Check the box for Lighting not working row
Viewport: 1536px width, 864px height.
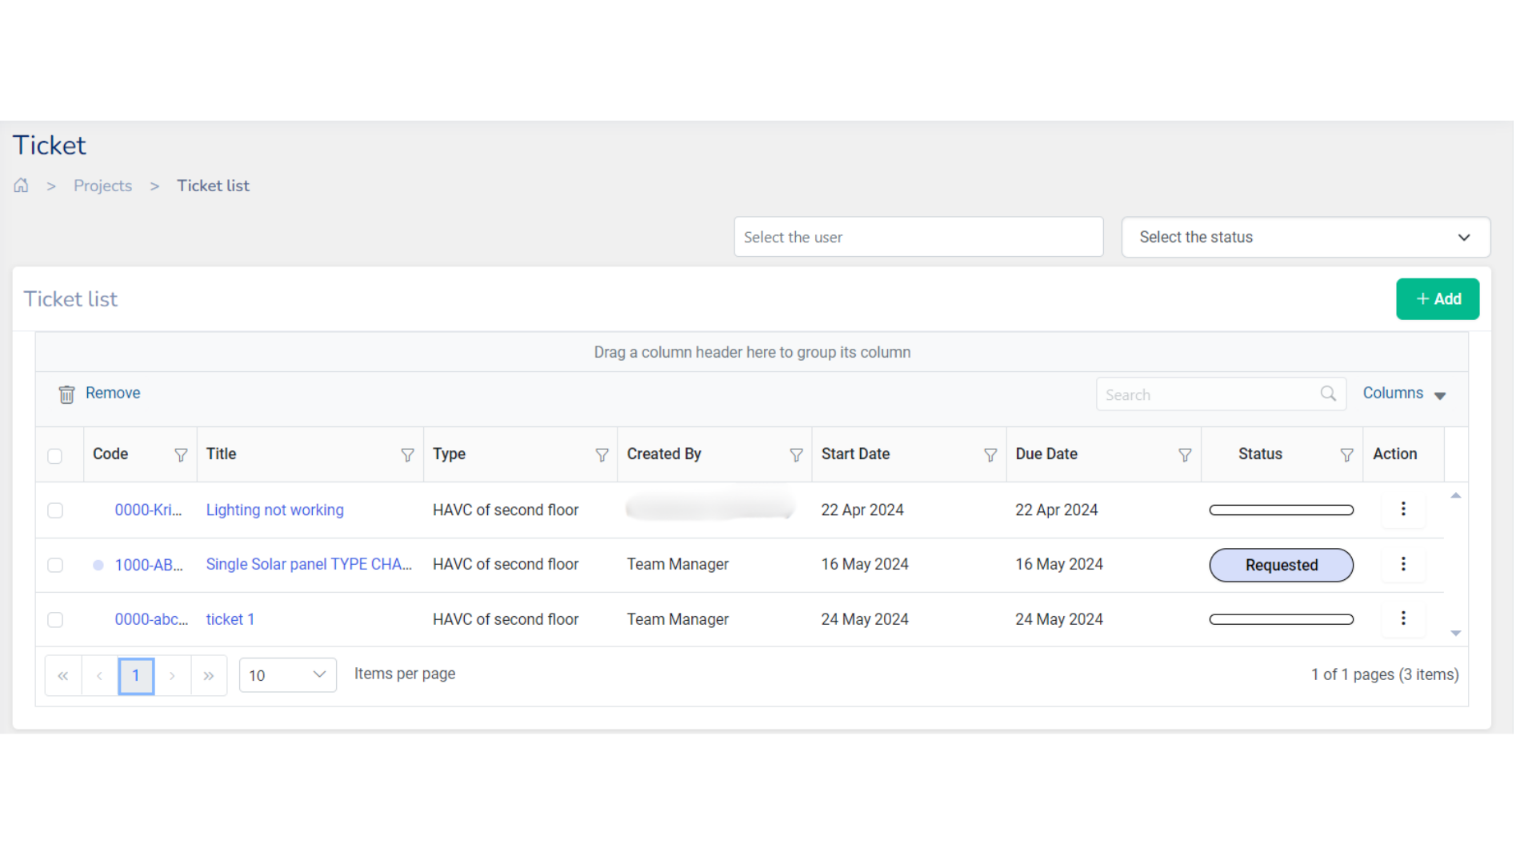tap(55, 510)
